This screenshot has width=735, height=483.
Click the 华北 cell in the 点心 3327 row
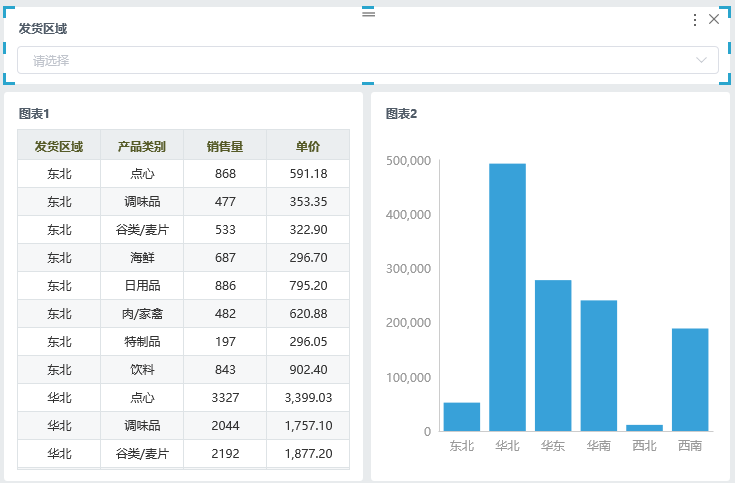[59, 398]
